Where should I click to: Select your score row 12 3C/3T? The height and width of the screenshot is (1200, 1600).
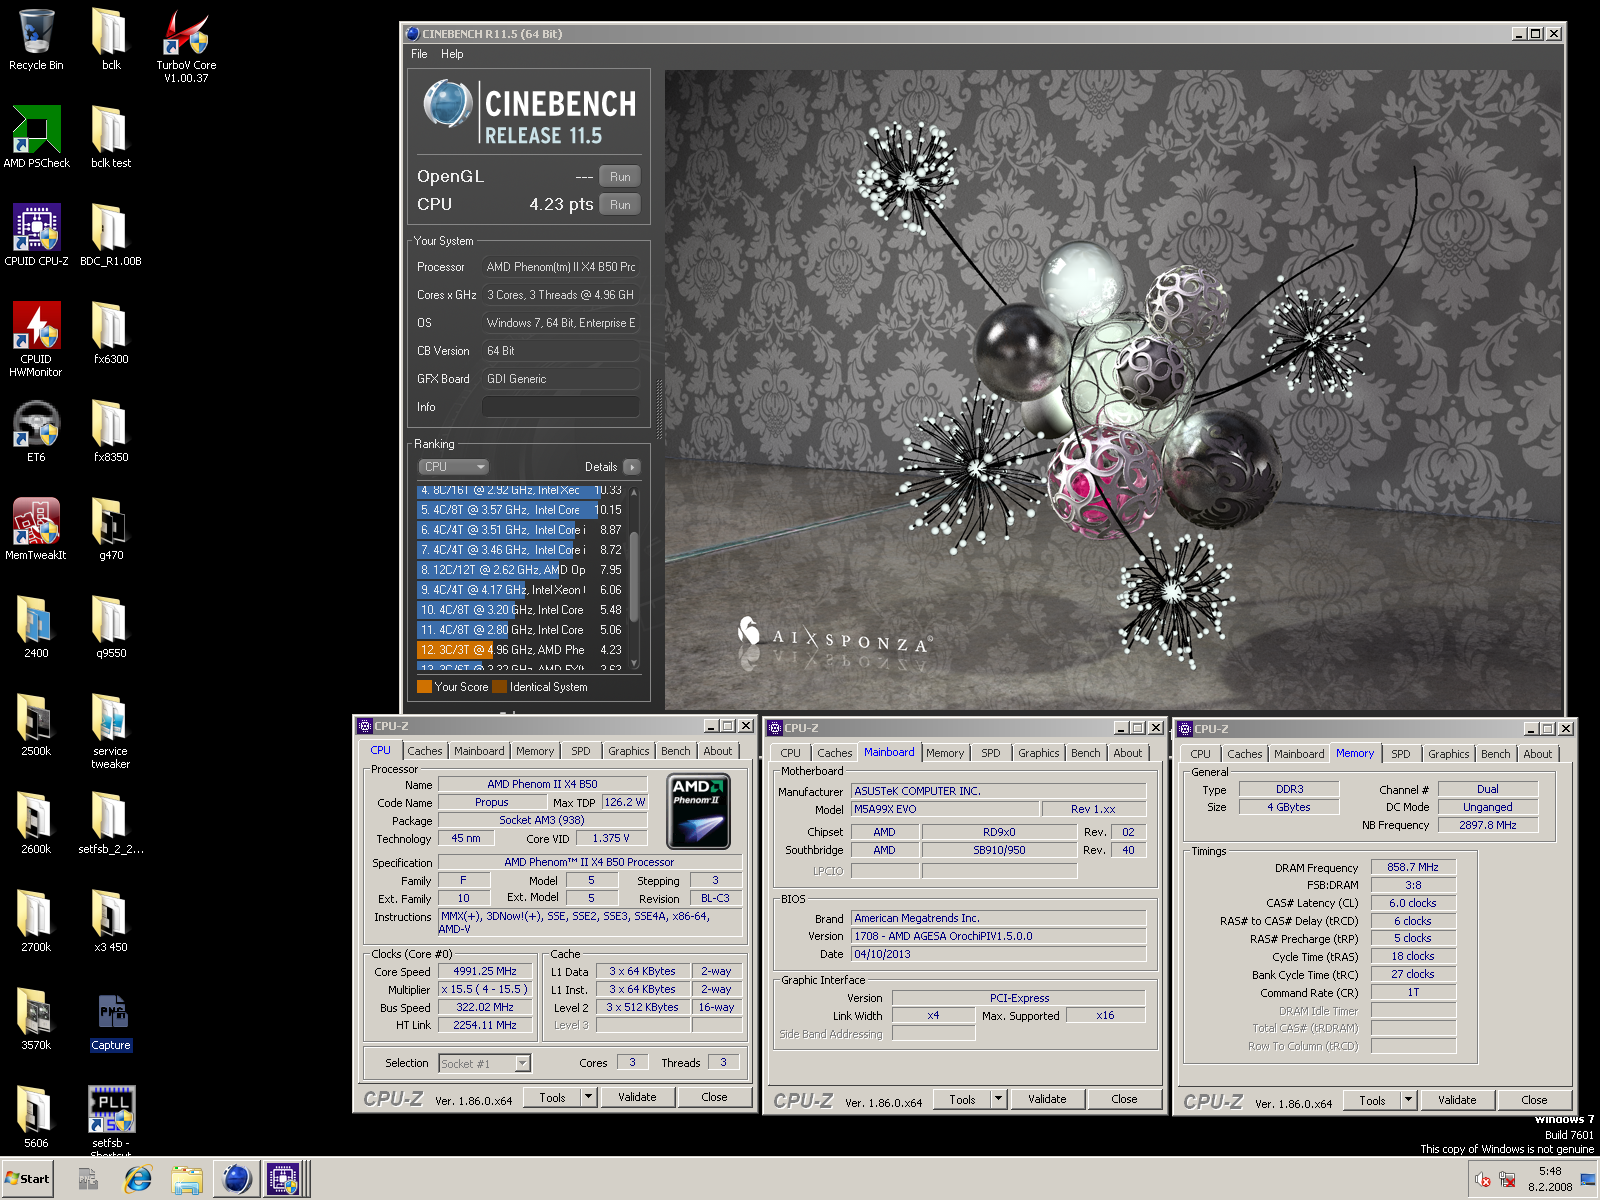(x=520, y=650)
